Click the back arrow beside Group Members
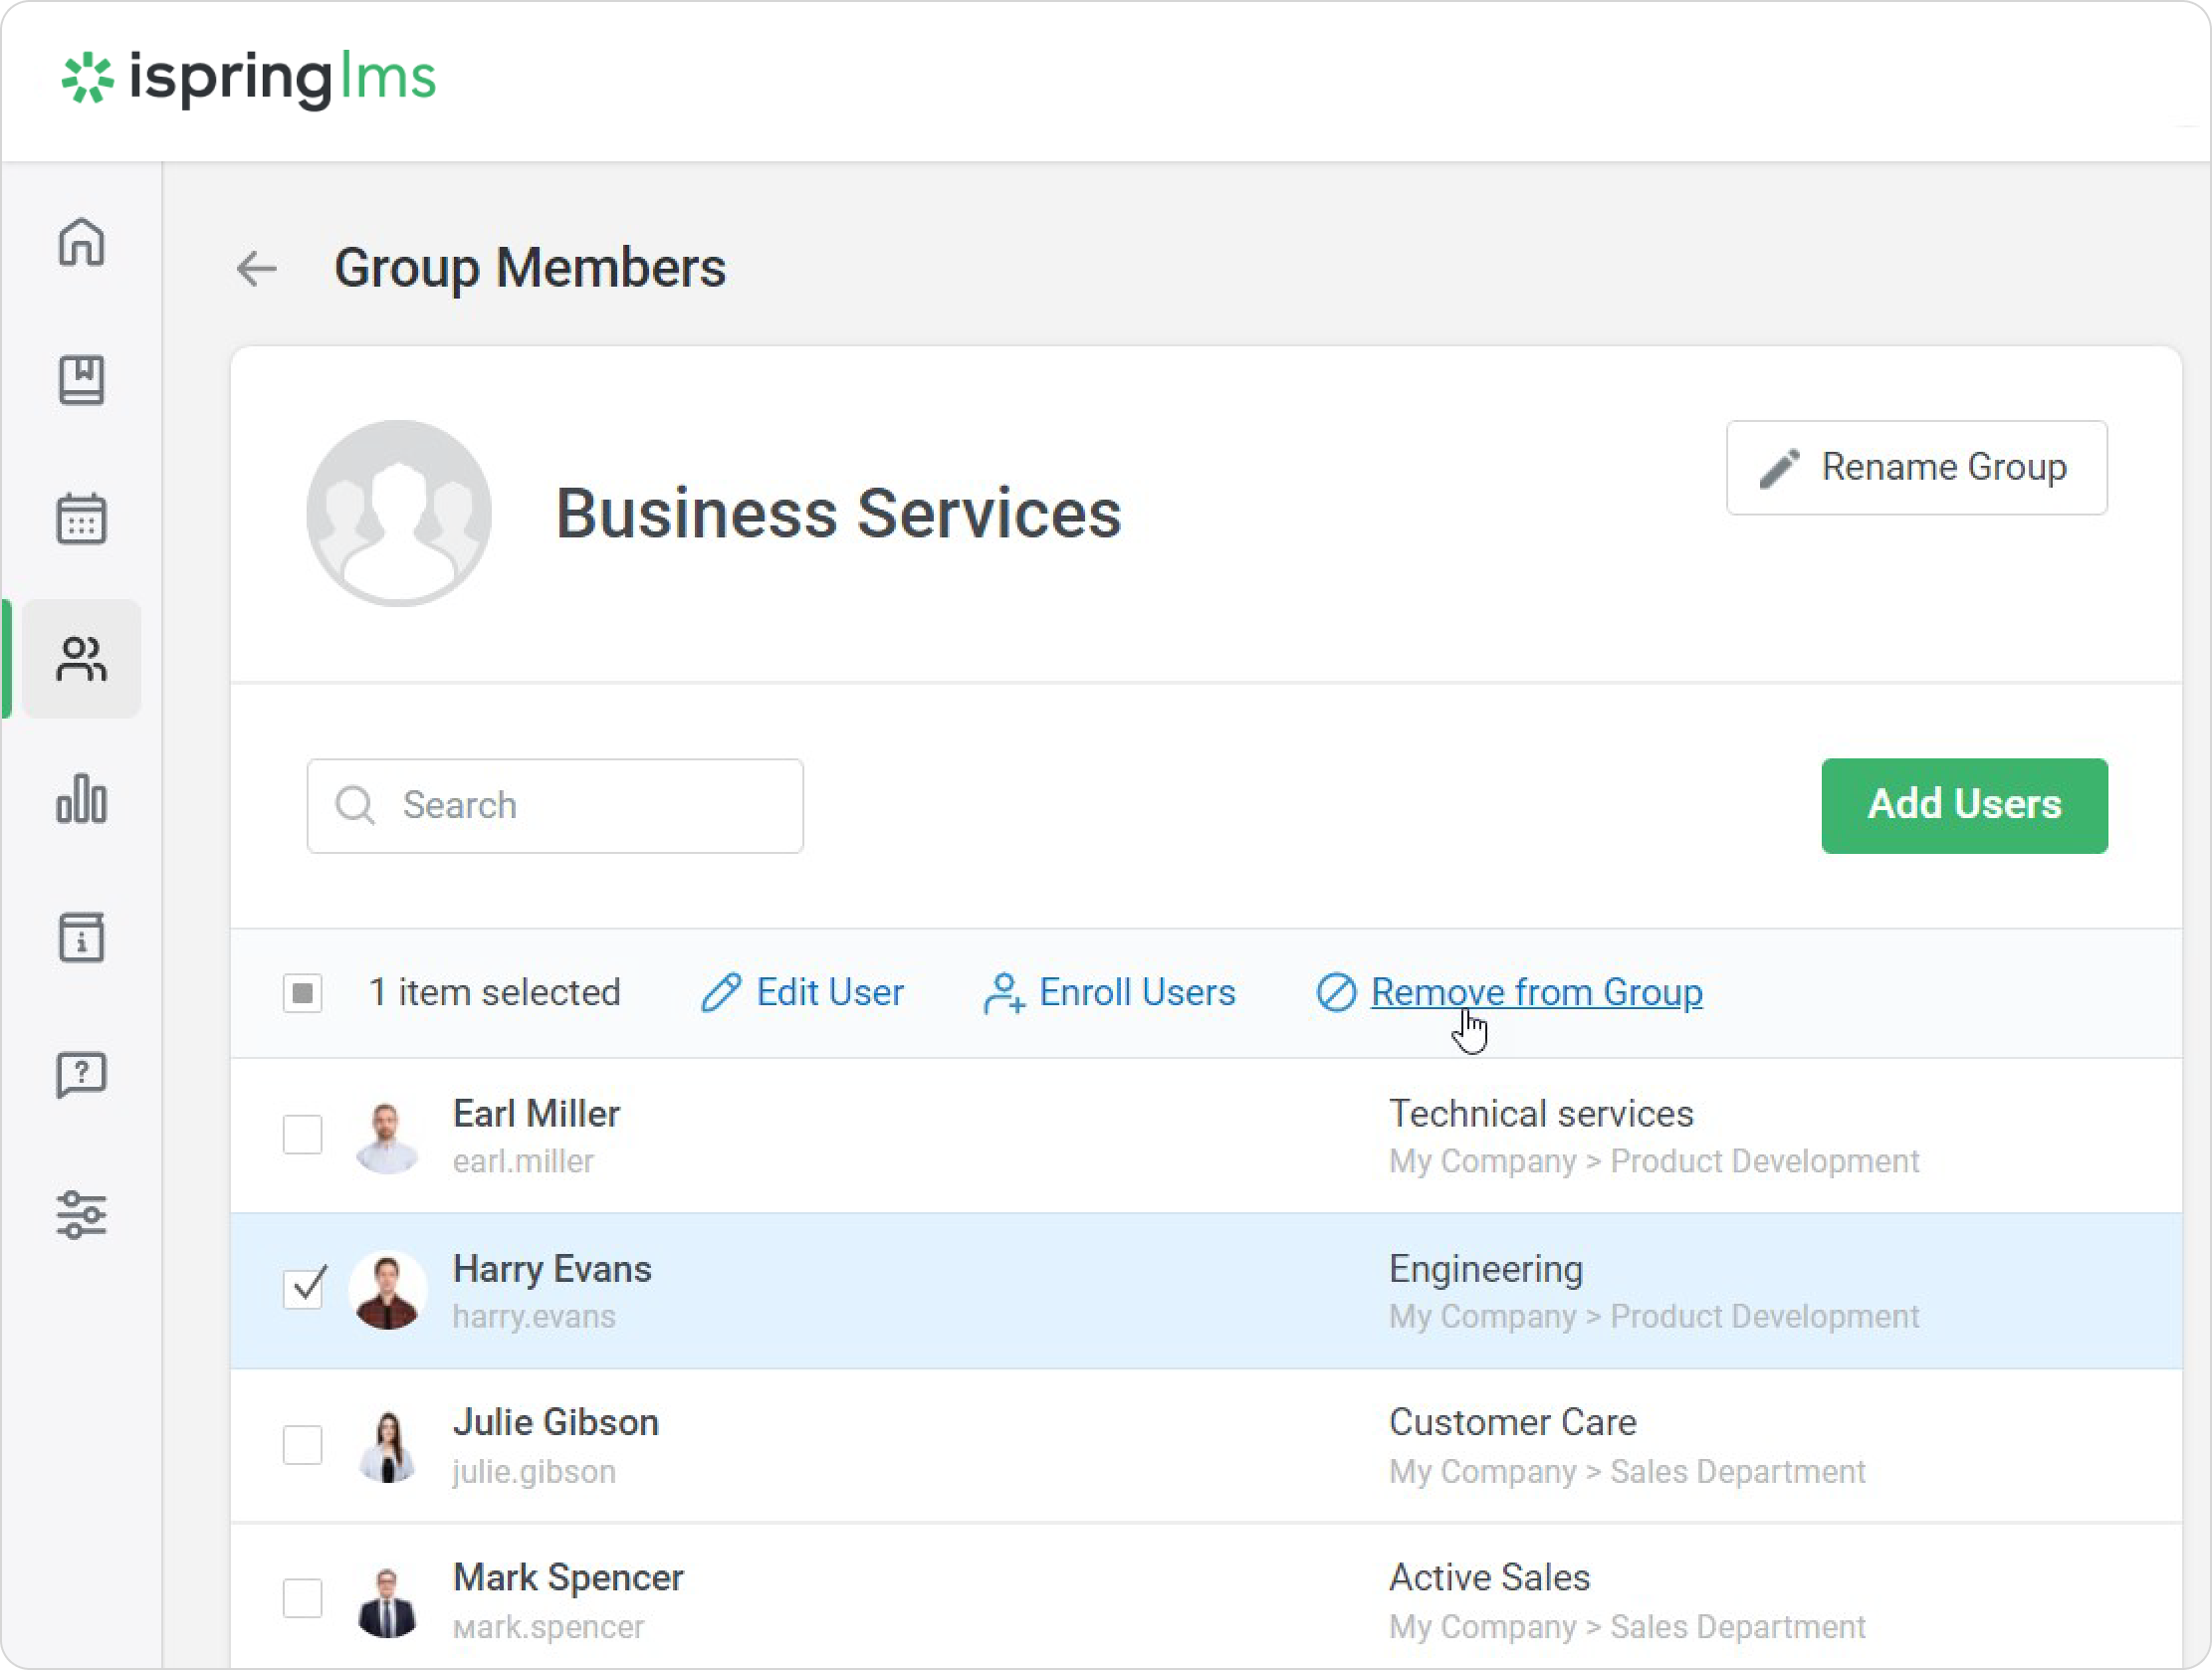The image size is (2212, 1670). (257, 268)
